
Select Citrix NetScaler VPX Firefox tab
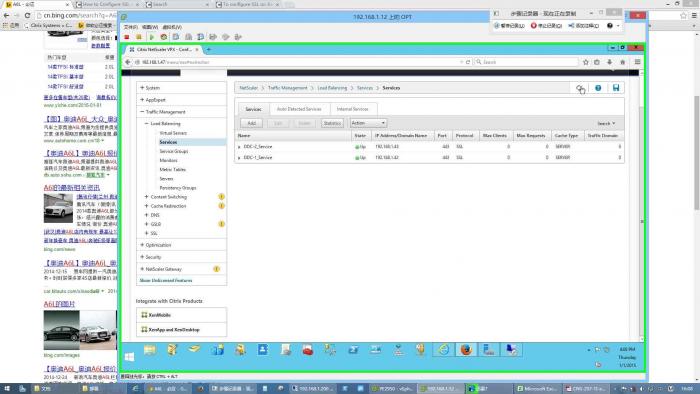pos(163,50)
